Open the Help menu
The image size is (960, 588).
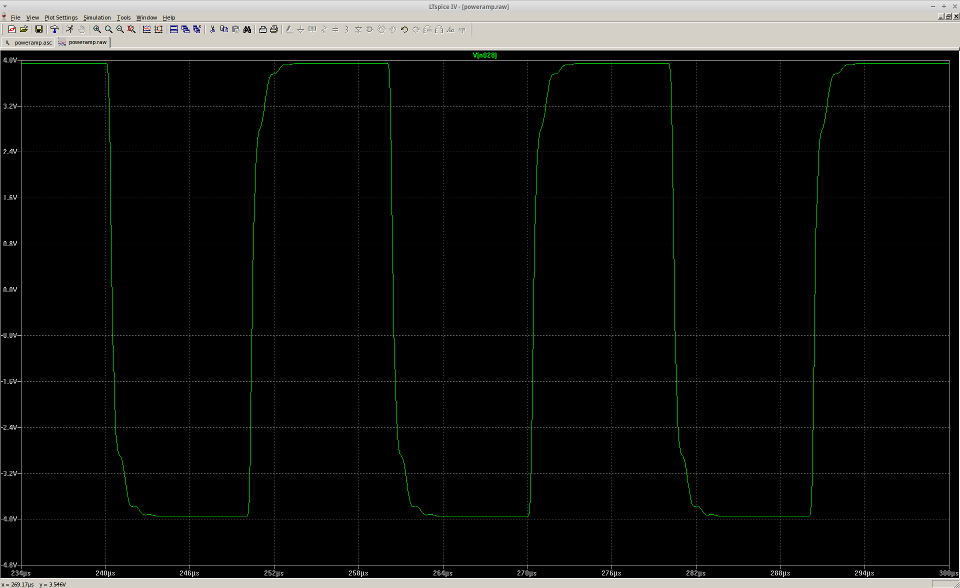pyautogui.click(x=169, y=18)
